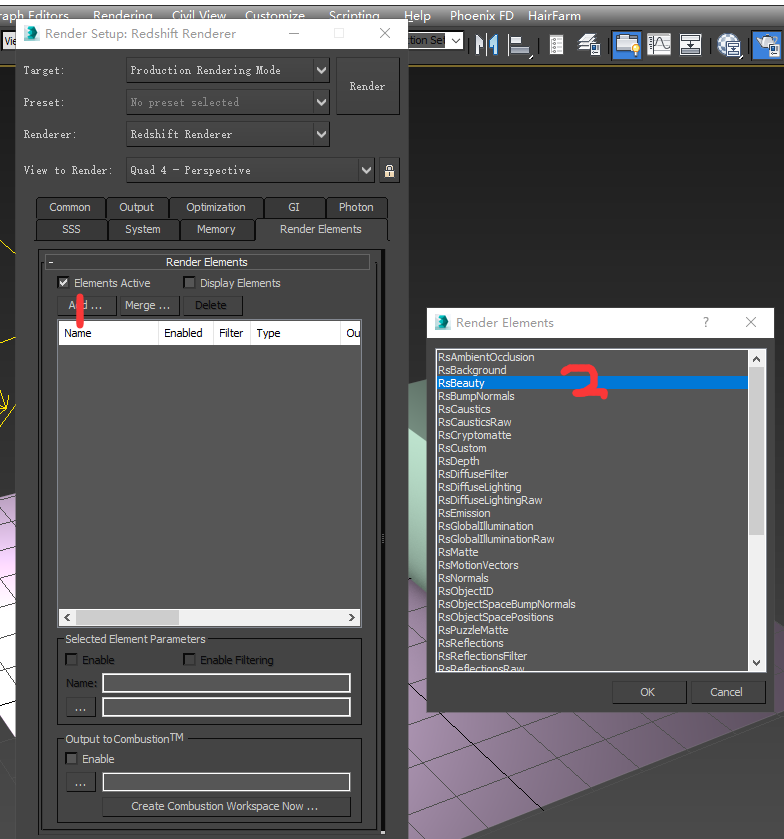Click vertical scrollbar thumb in Render Elements list
Image resolution: width=784 pixels, height=839 pixels.
756,451
